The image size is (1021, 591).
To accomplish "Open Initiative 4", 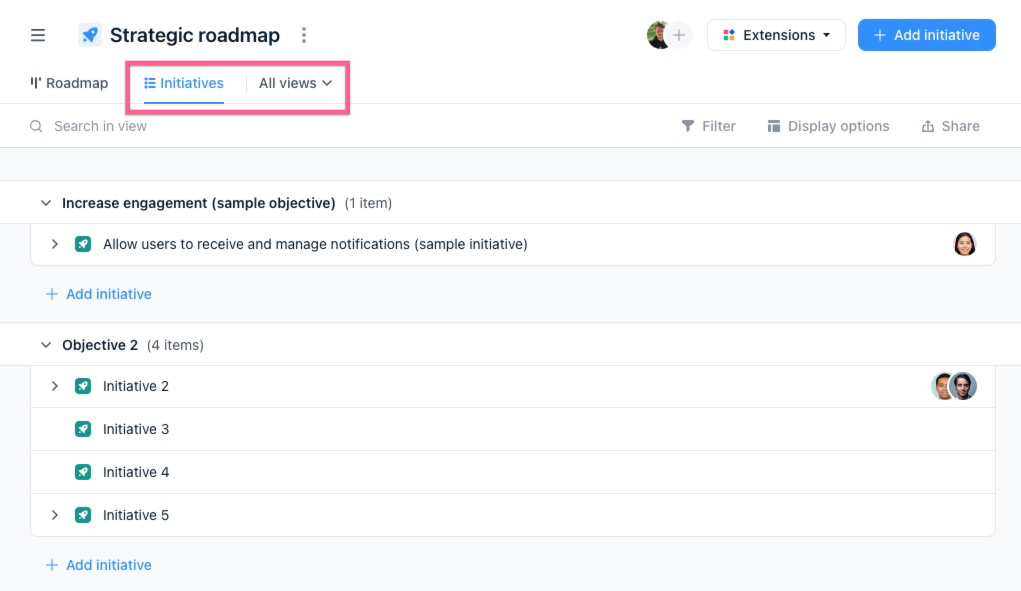I will 135,472.
